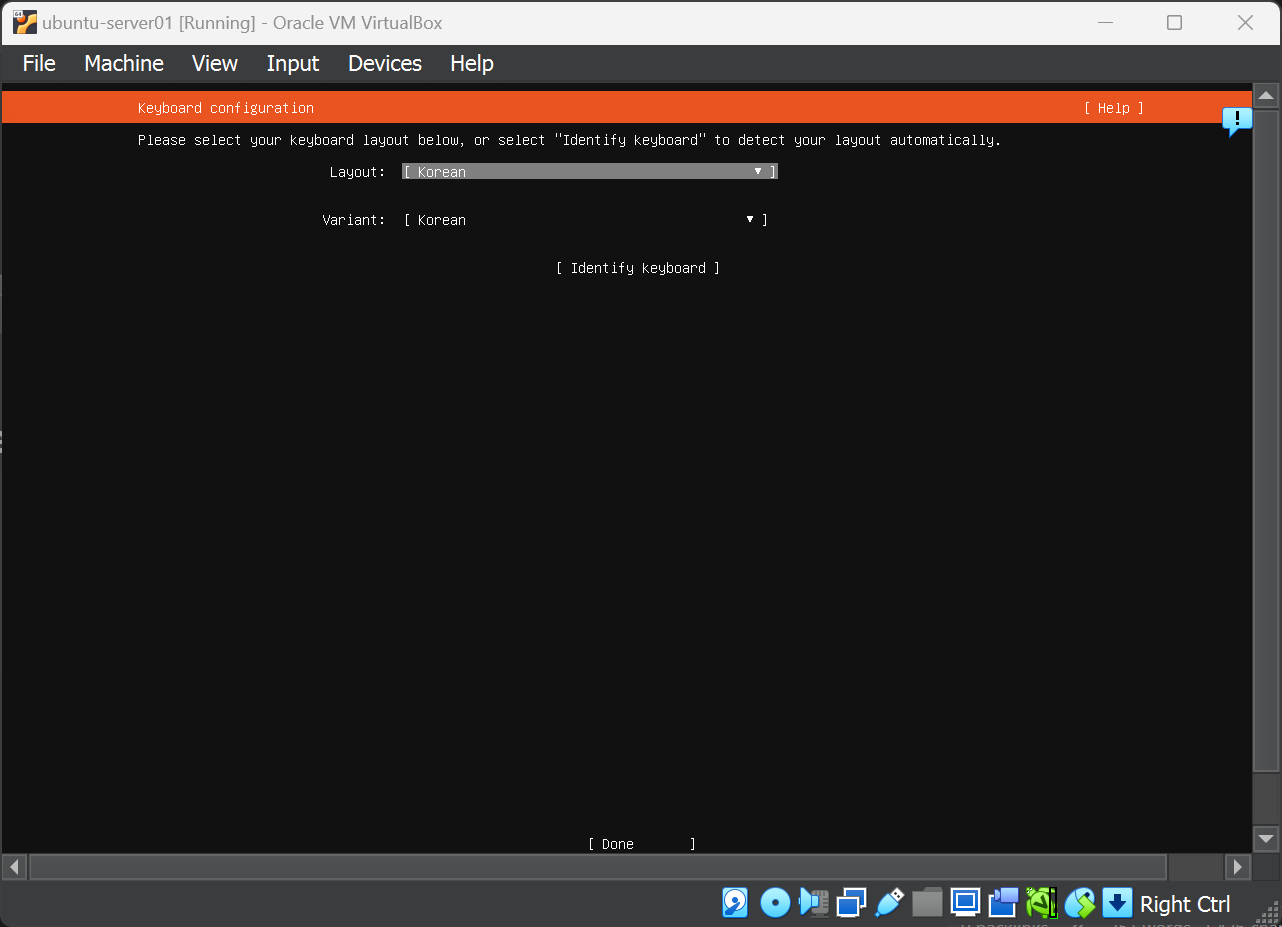The image size is (1282, 927).
Task: Expand the Layout dropdown set to Korean
Action: (589, 172)
